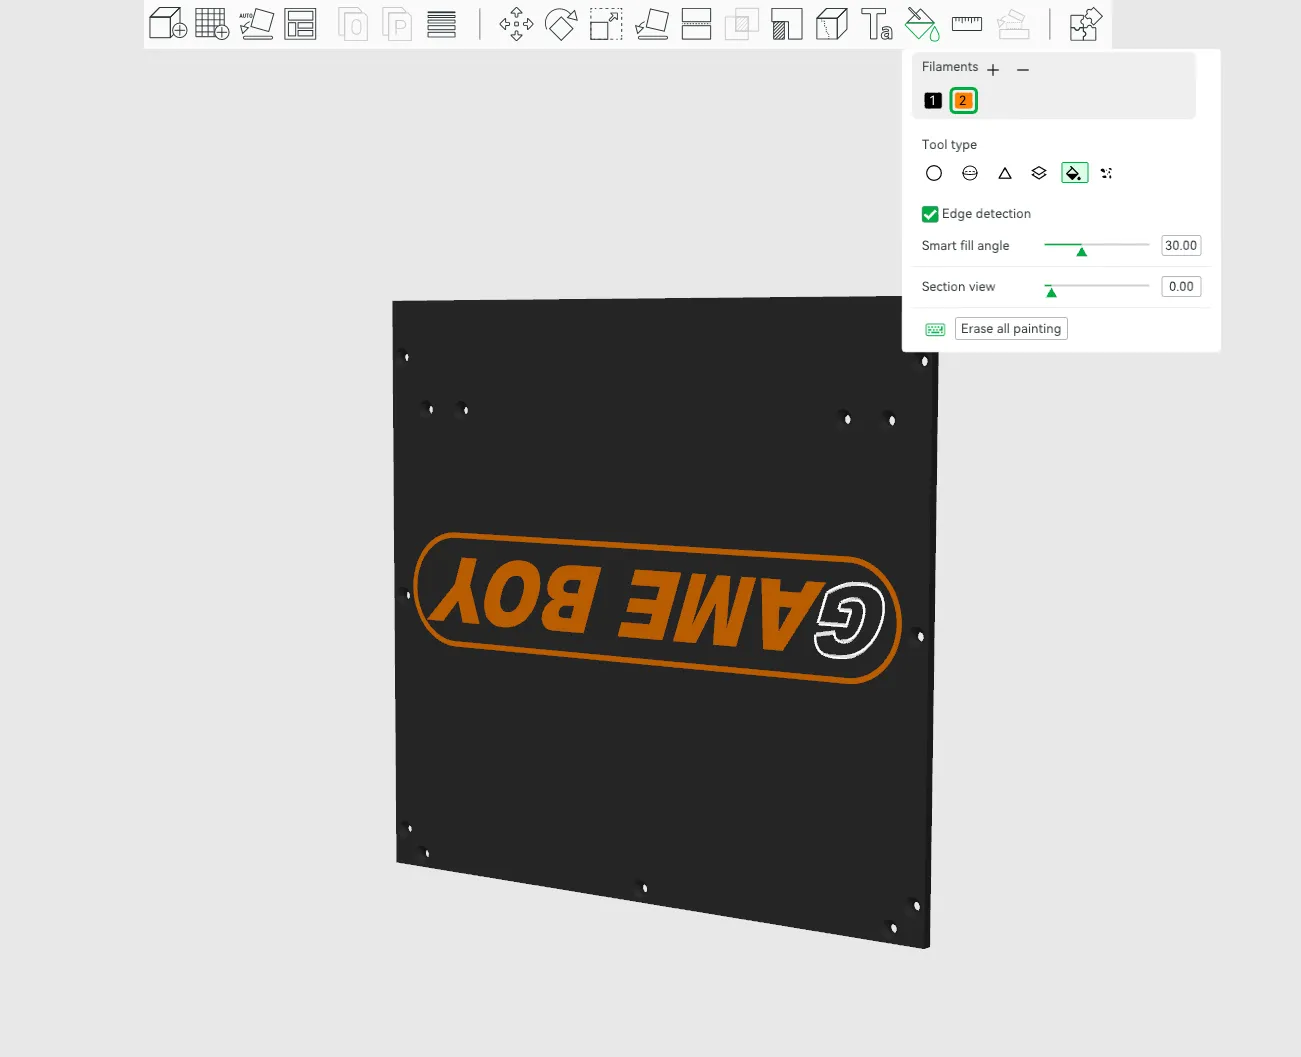This screenshot has width=1301, height=1057.
Task: Choose the Gap fill tool type
Action: 1106,173
